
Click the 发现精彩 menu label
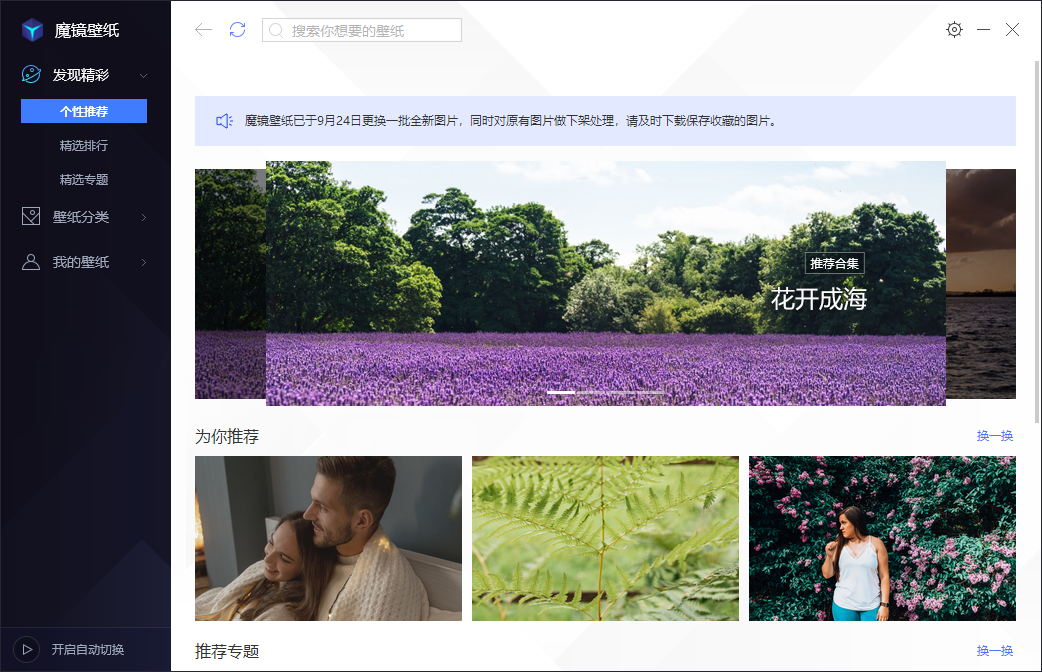click(81, 75)
